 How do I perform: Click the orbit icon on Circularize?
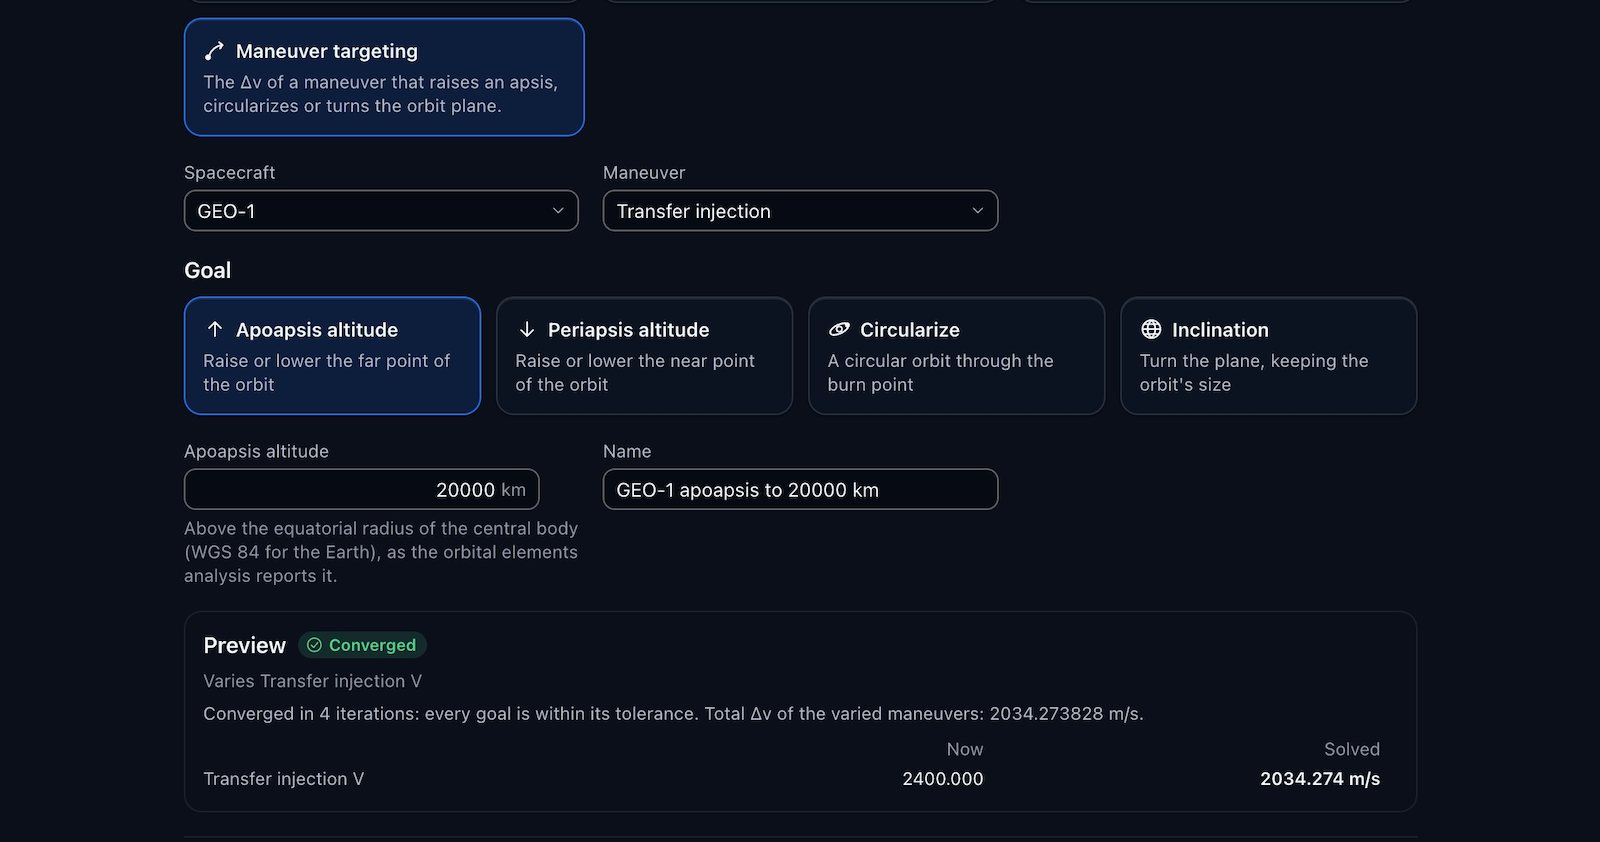point(839,329)
